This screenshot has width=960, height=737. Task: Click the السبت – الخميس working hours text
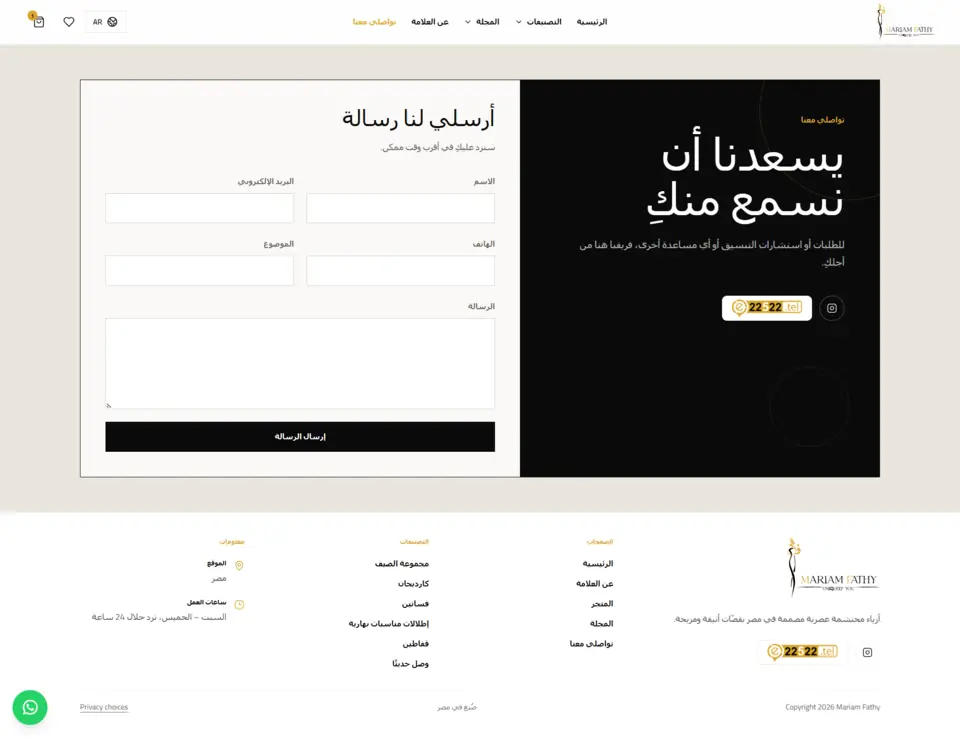point(159,618)
